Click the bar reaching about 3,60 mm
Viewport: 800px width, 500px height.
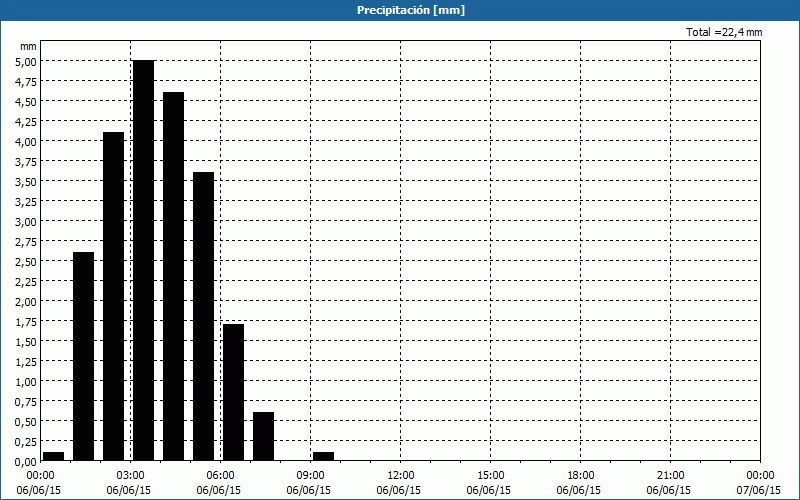(x=203, y=316)
